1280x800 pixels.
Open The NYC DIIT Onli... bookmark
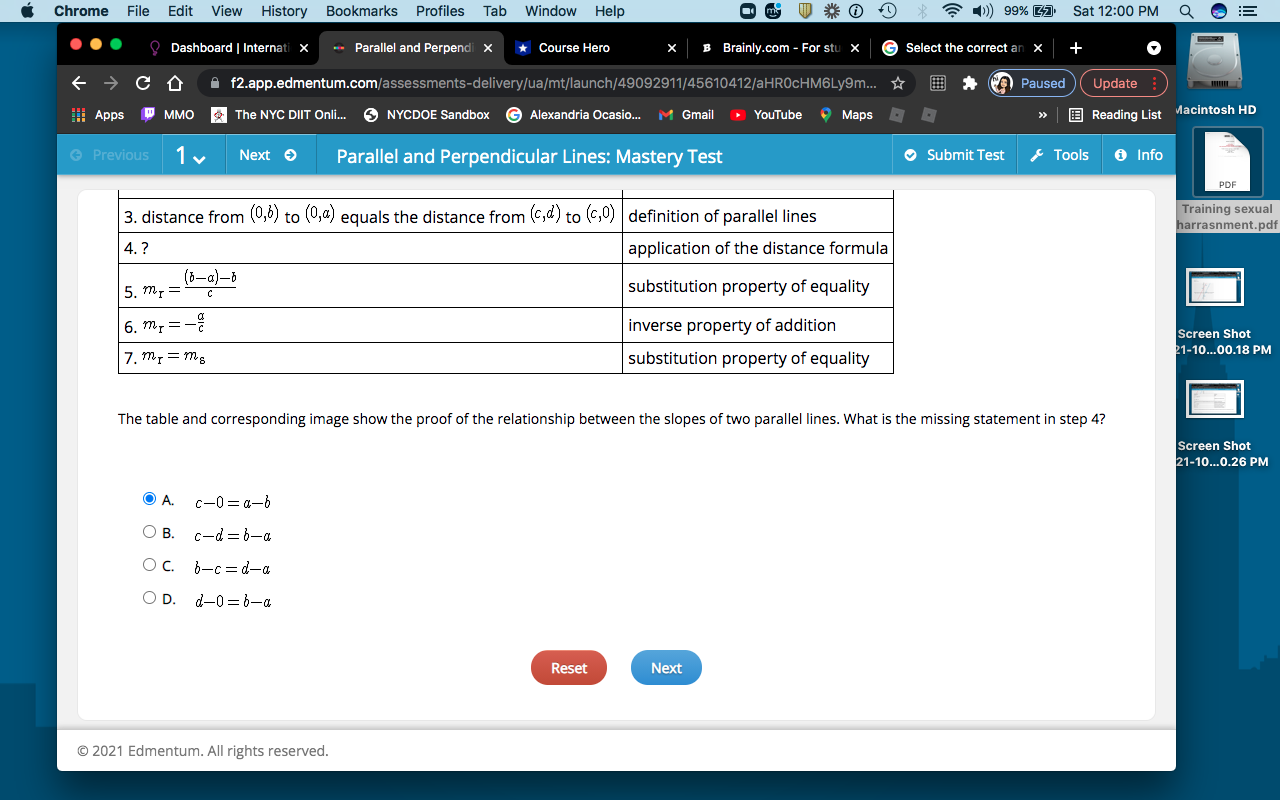(280, 115)
